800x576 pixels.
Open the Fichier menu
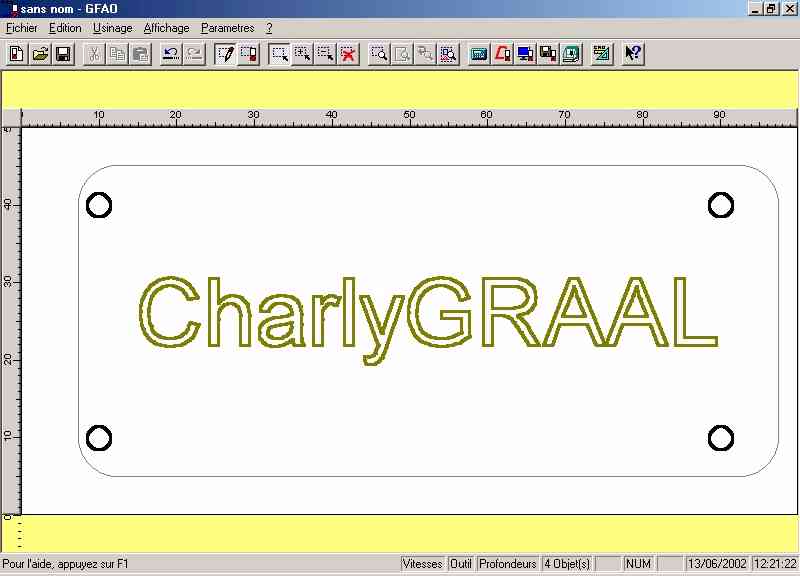22,28
